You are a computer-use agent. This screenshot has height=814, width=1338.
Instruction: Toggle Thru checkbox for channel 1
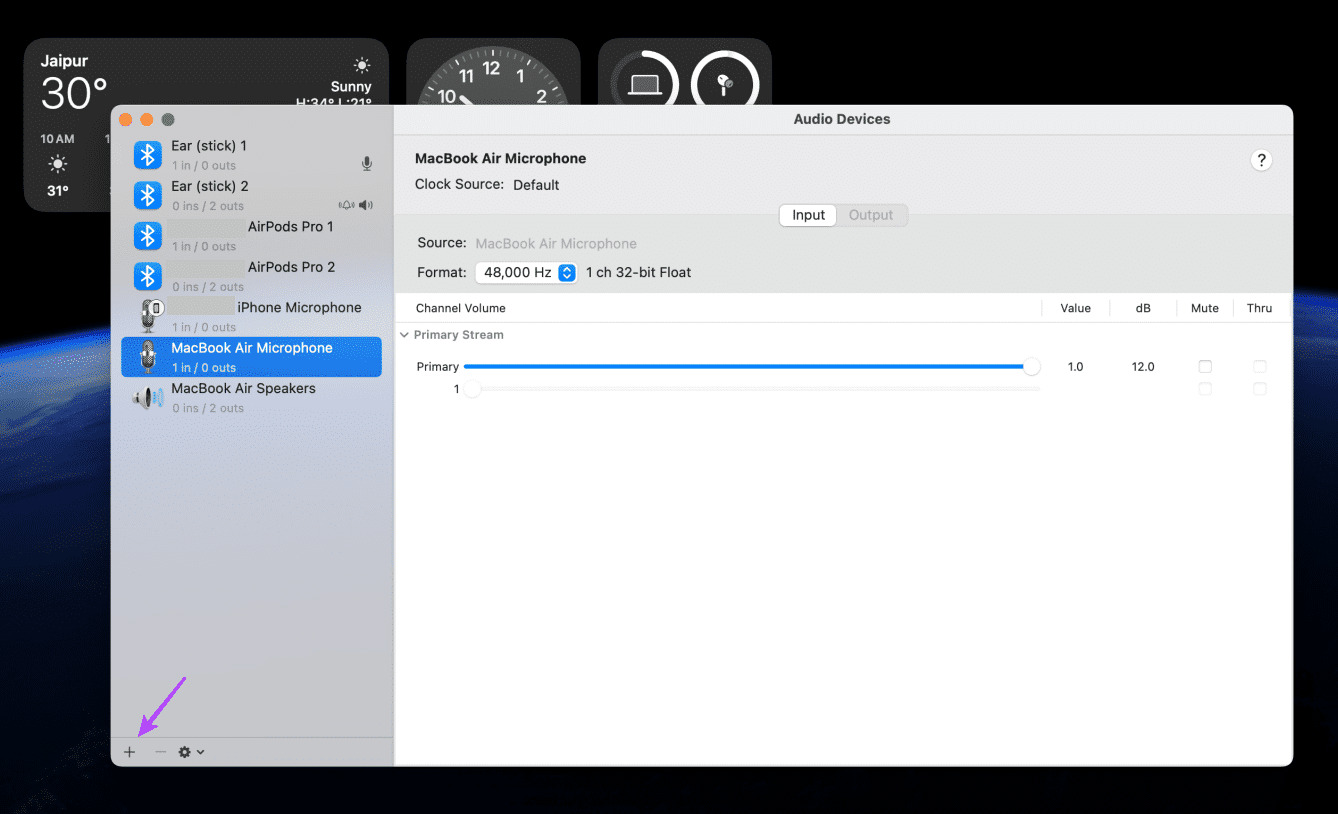[x=1260, y=389]
